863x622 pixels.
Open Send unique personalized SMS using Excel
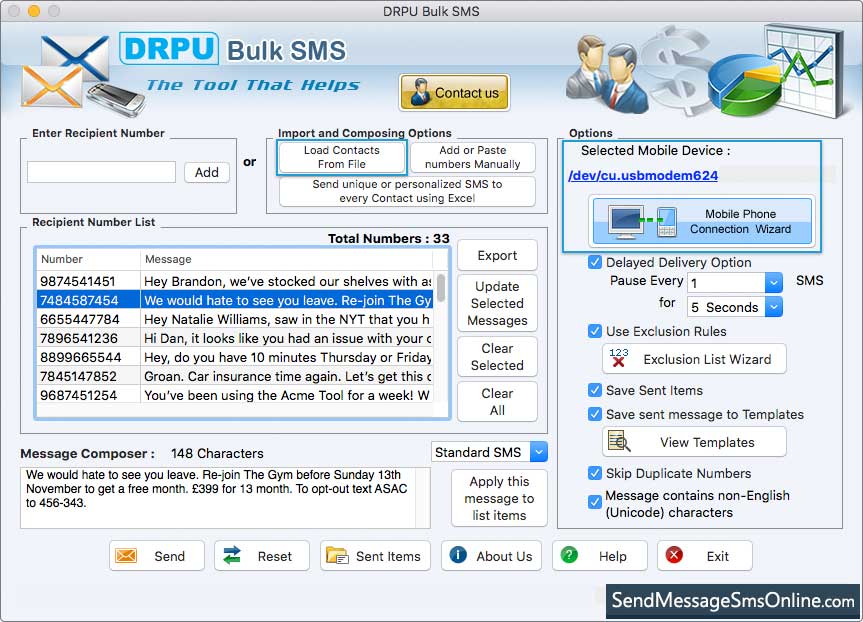pos(407,191)
